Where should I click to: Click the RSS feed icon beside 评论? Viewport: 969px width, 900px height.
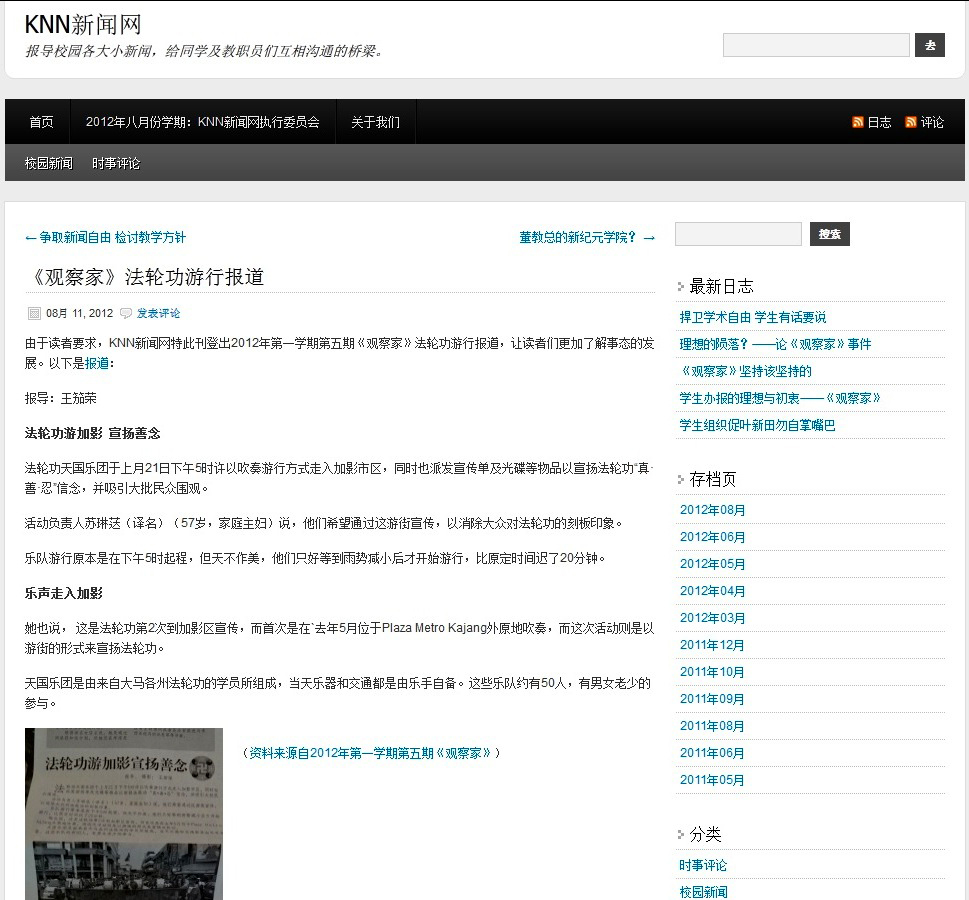[x=910, y=122]
